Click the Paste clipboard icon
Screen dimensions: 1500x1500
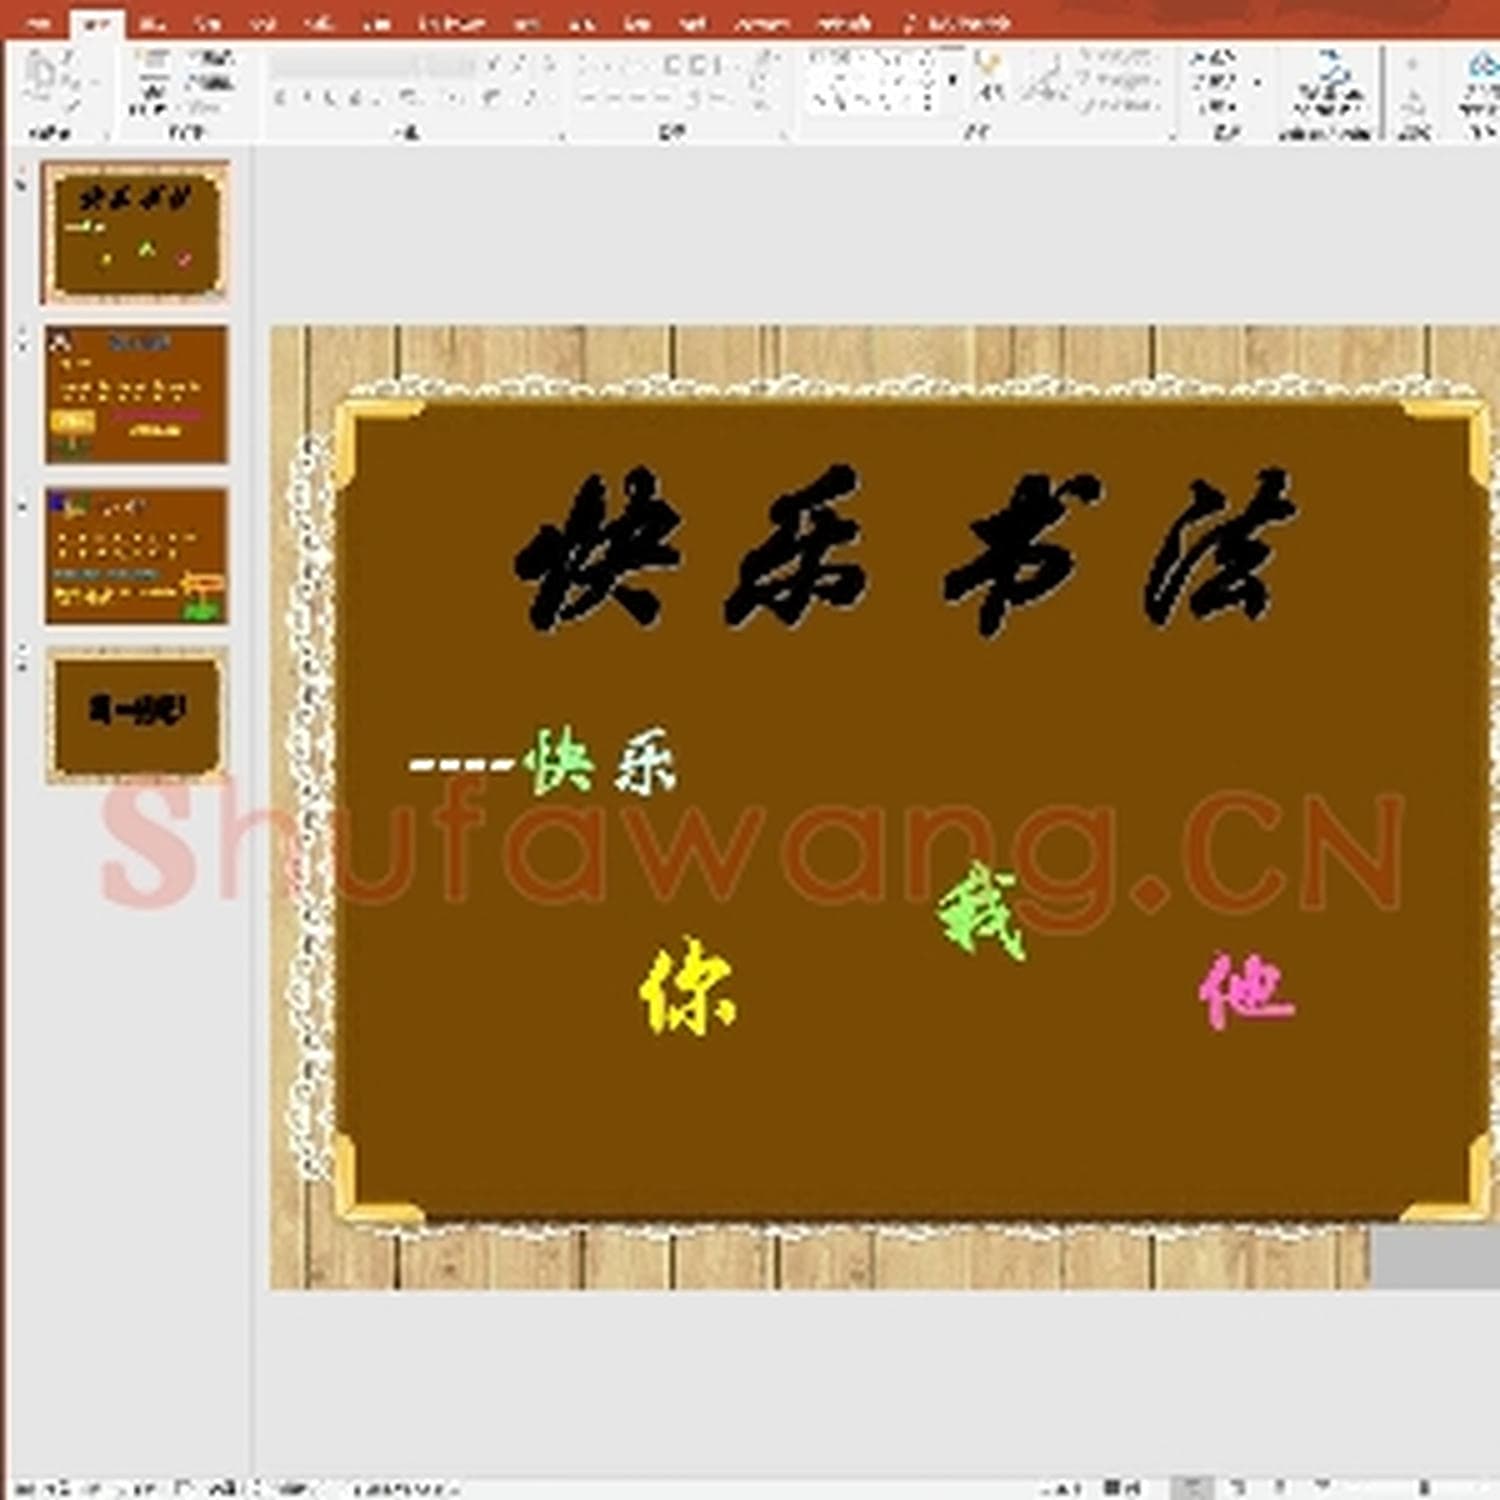(x=42, y=78)
